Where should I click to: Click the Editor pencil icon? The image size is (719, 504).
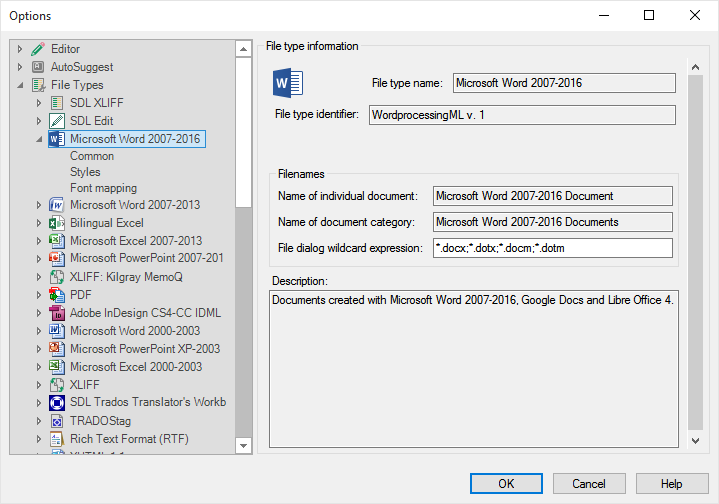(x=38, y=49)
